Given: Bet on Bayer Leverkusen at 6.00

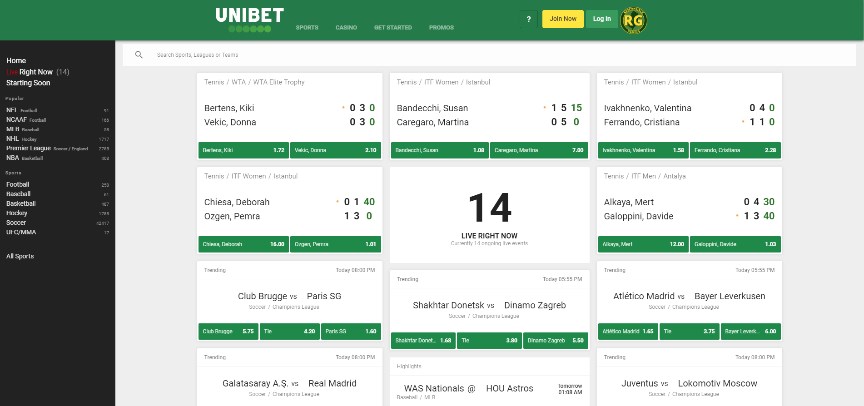Looking at the screenshot, I should pyautogui.click(x=750, y=332).
